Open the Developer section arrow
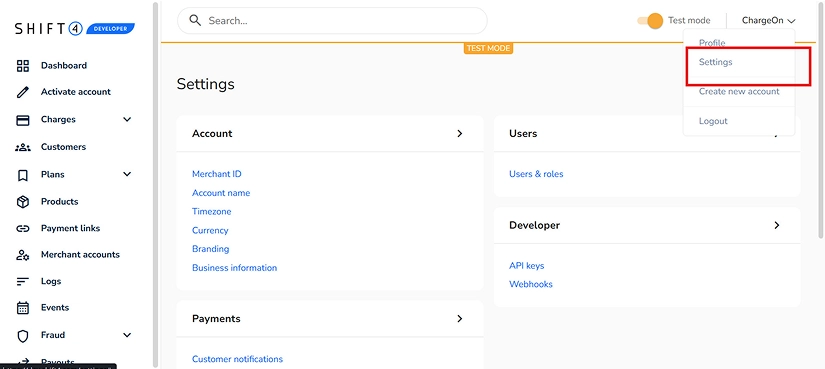 click(777, 225)
